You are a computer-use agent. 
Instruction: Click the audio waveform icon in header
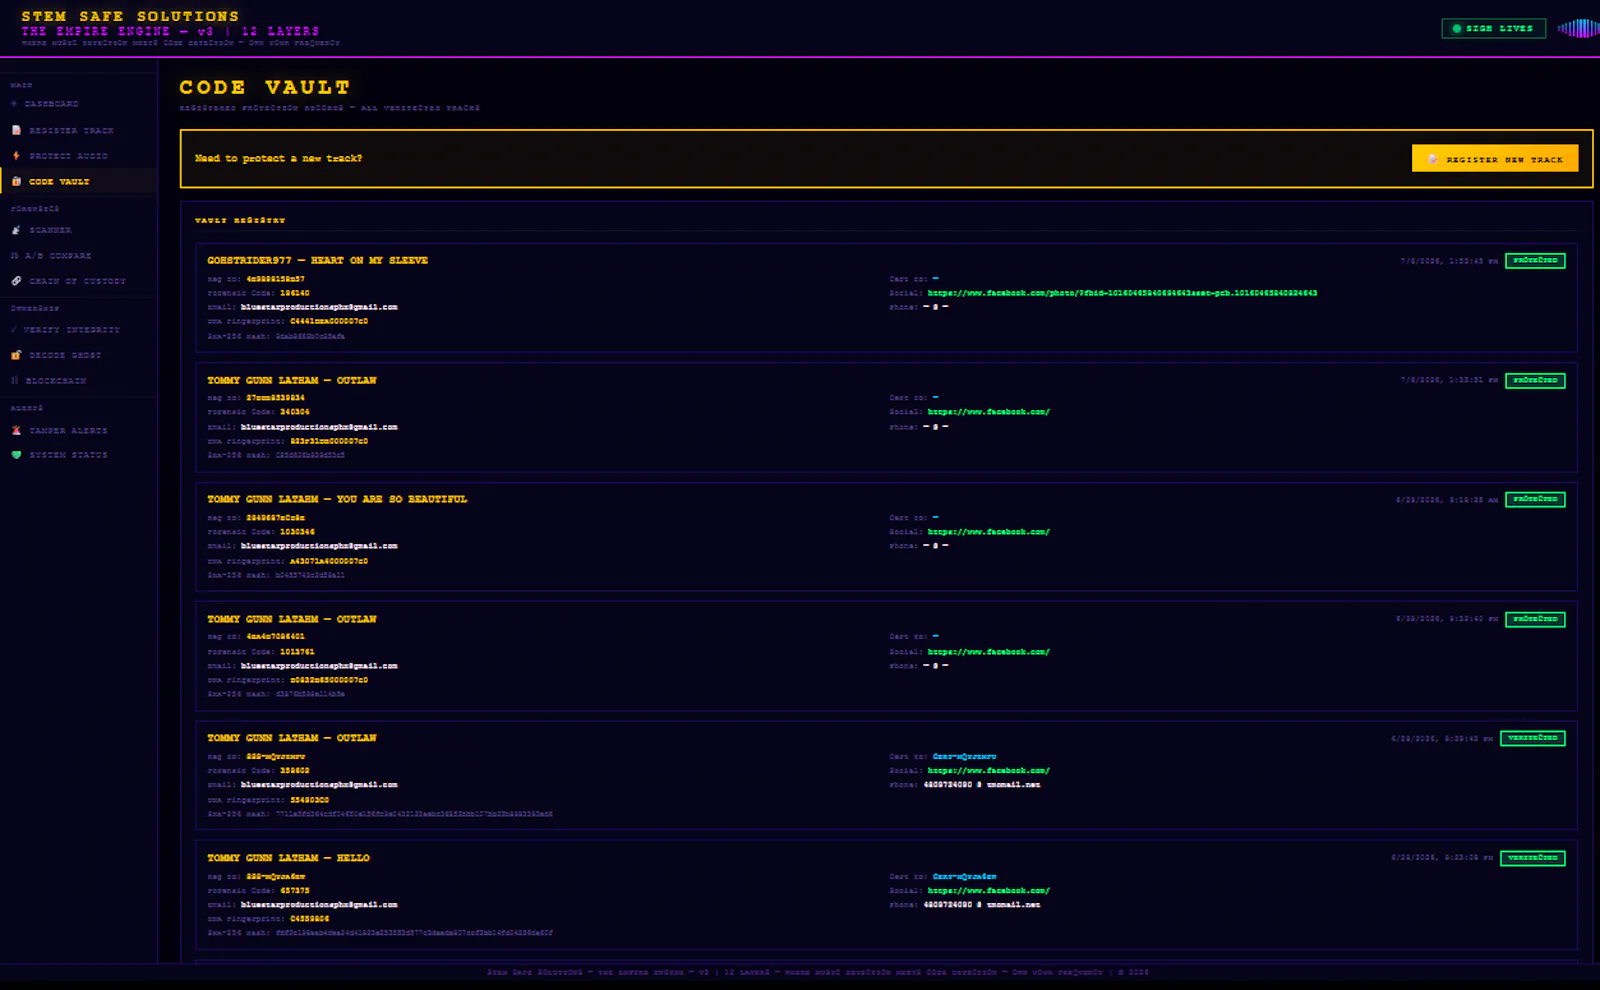(1578, 28)
